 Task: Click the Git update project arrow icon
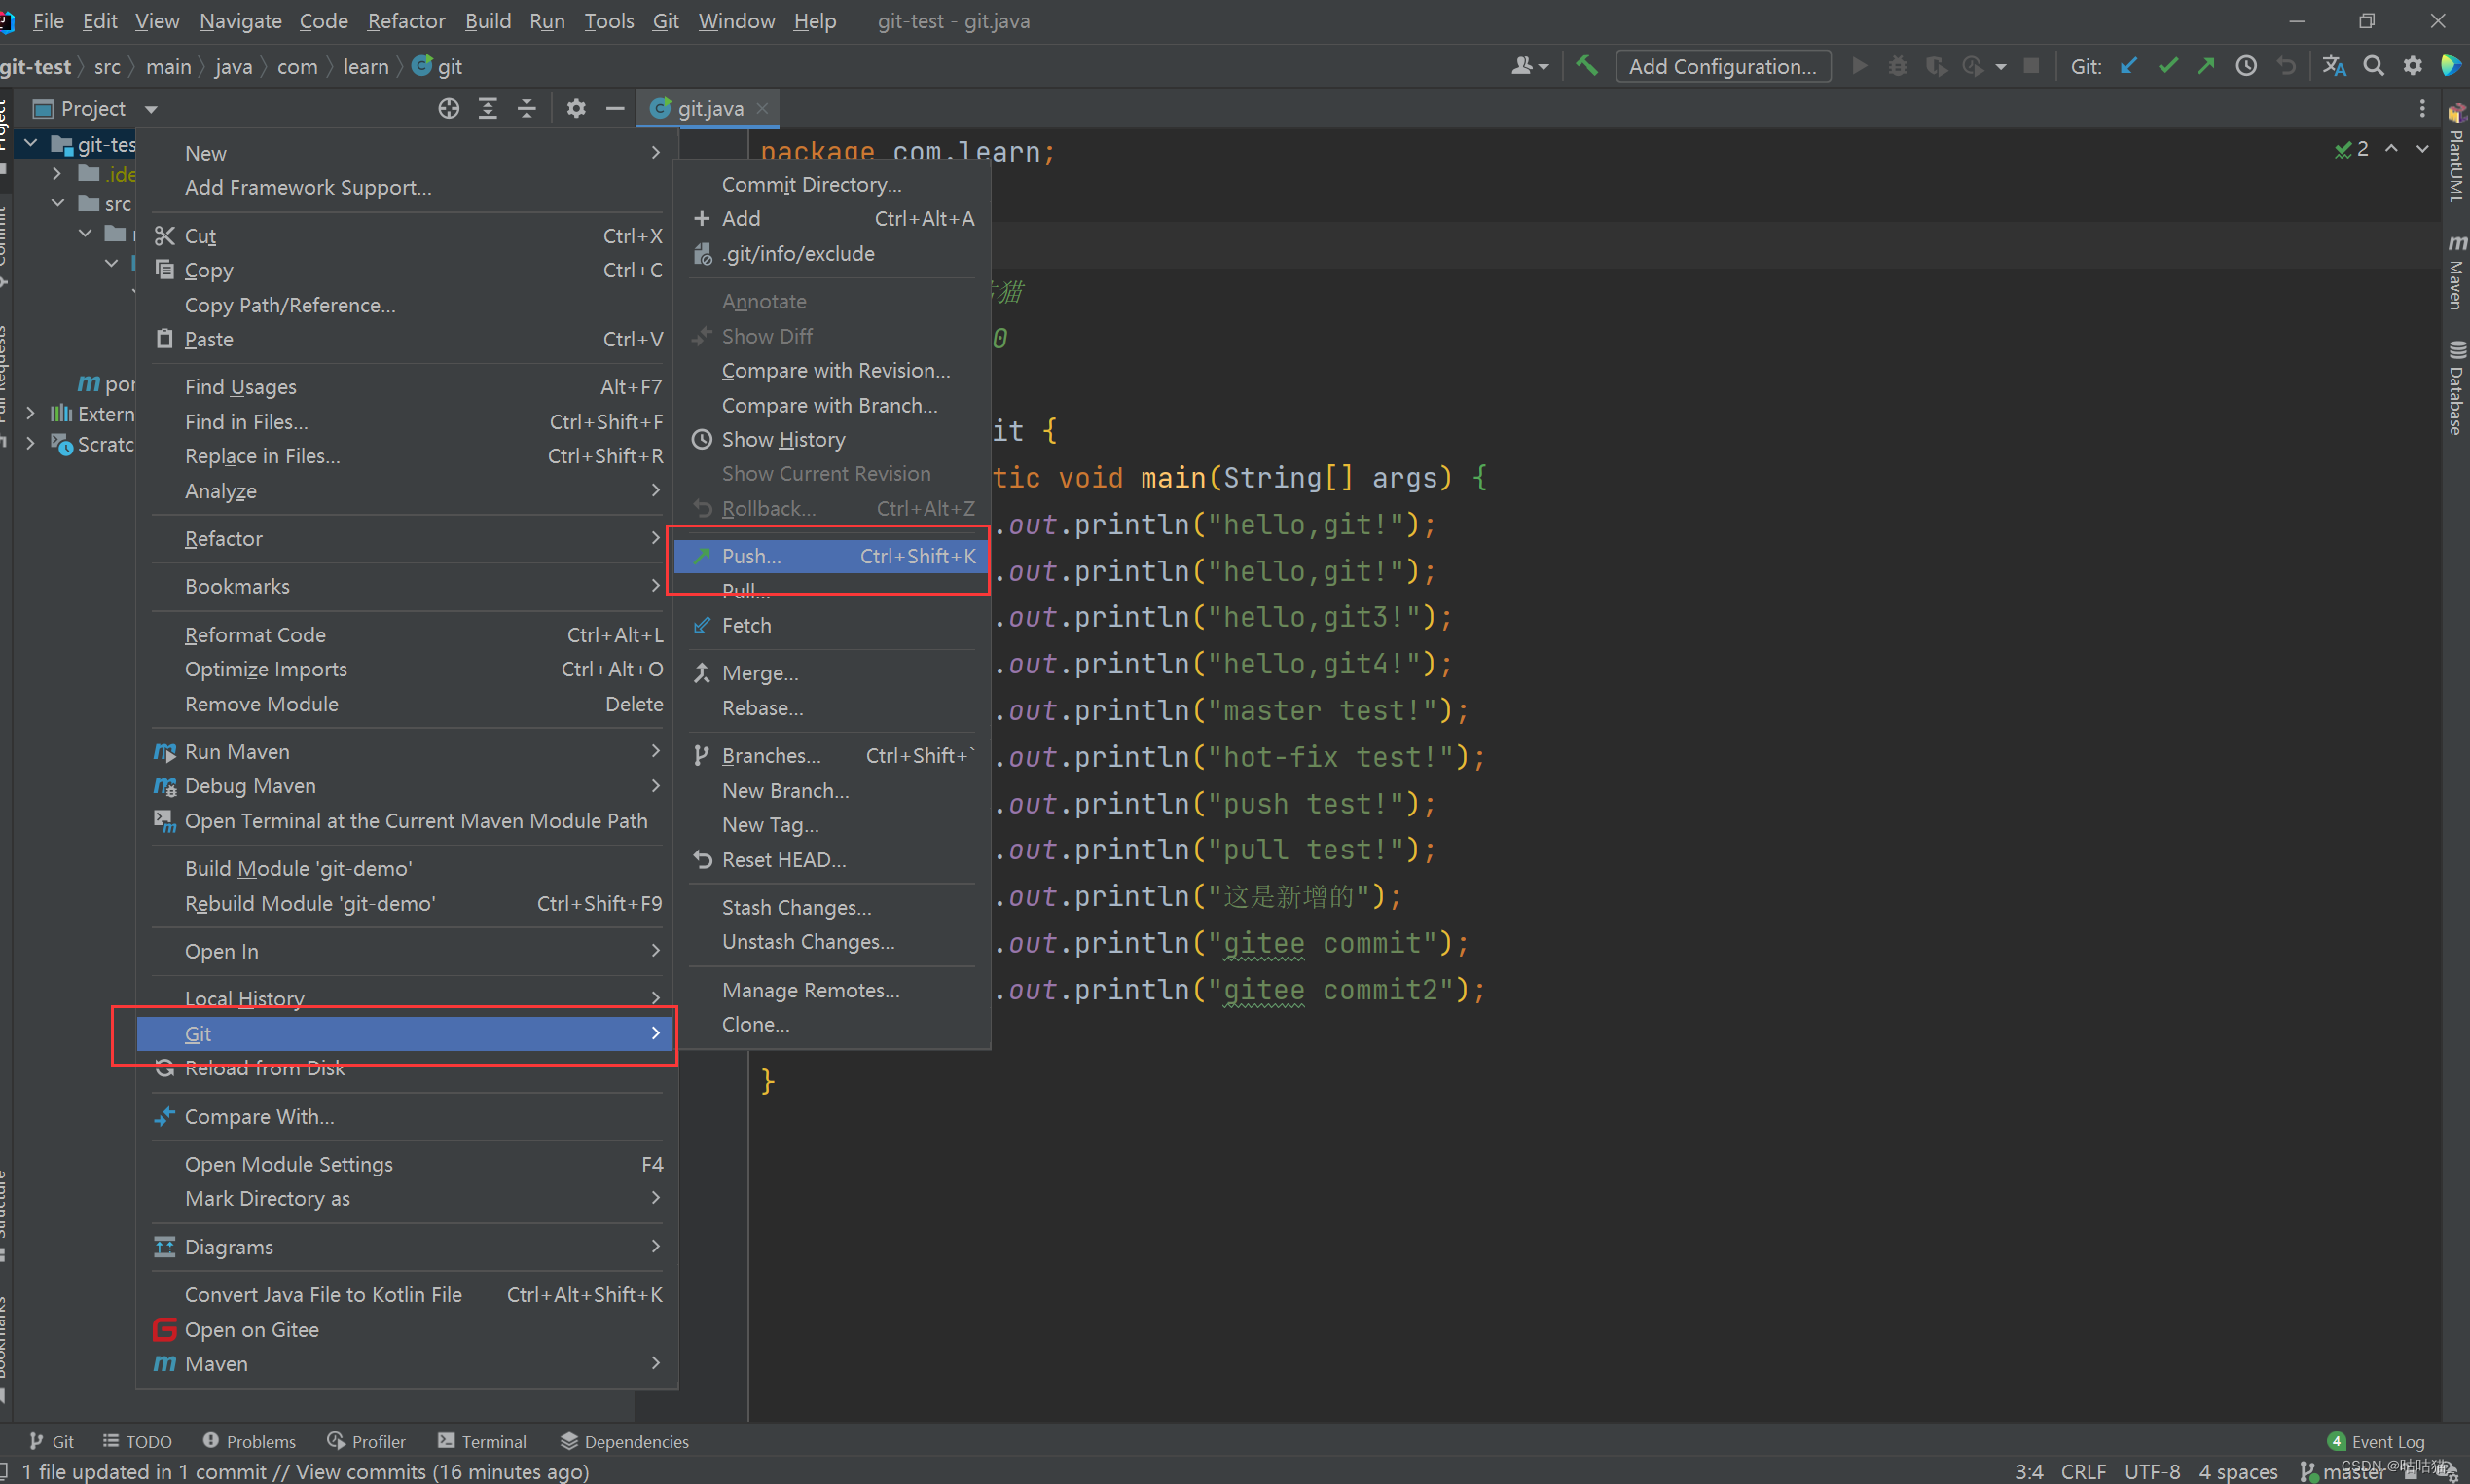point(2129,66)
